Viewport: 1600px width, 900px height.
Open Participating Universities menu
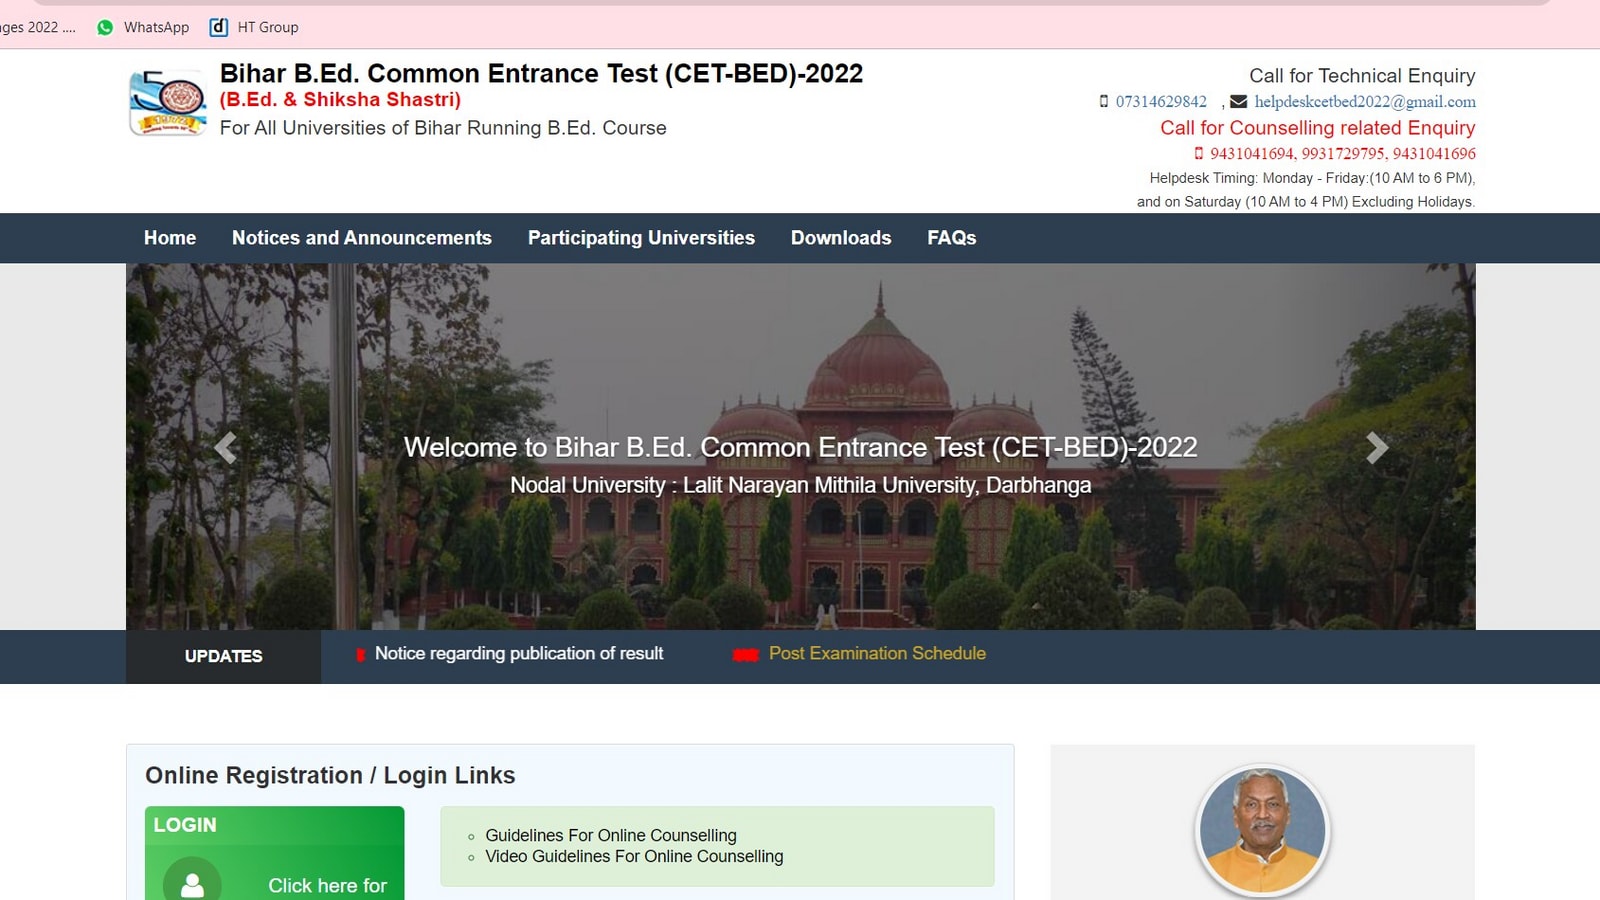tap(641, 238)
